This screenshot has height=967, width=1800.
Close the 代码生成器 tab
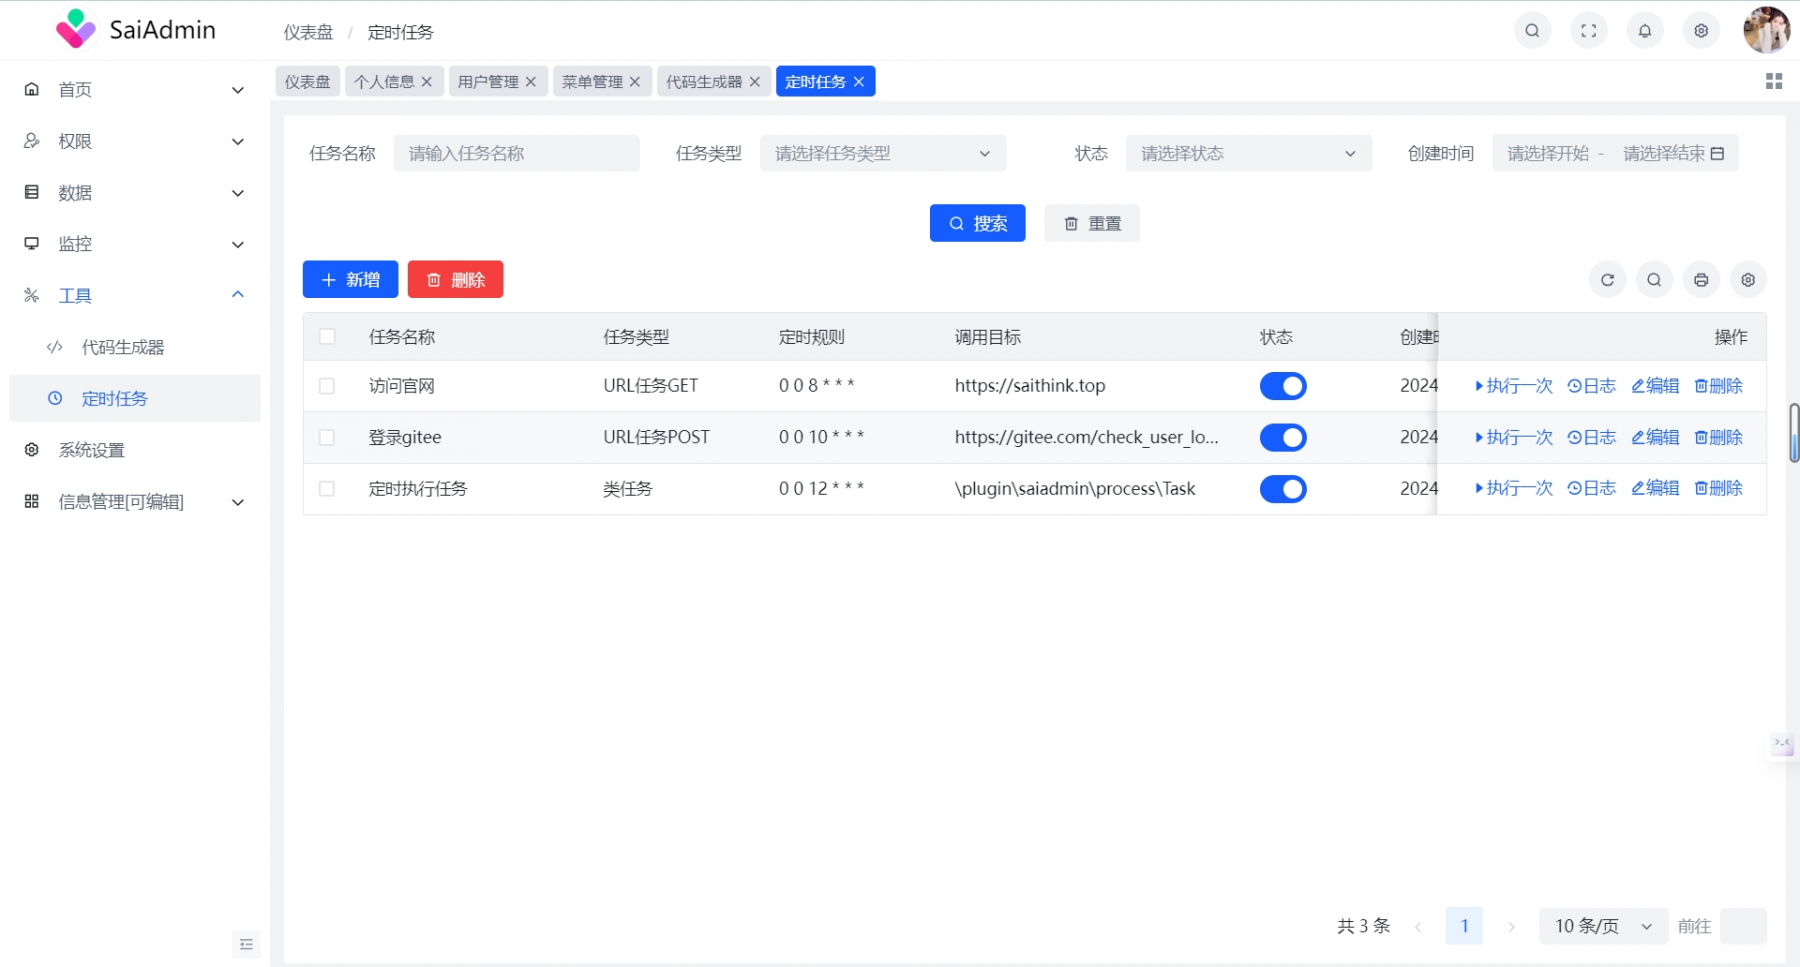[x=755, y=82]
